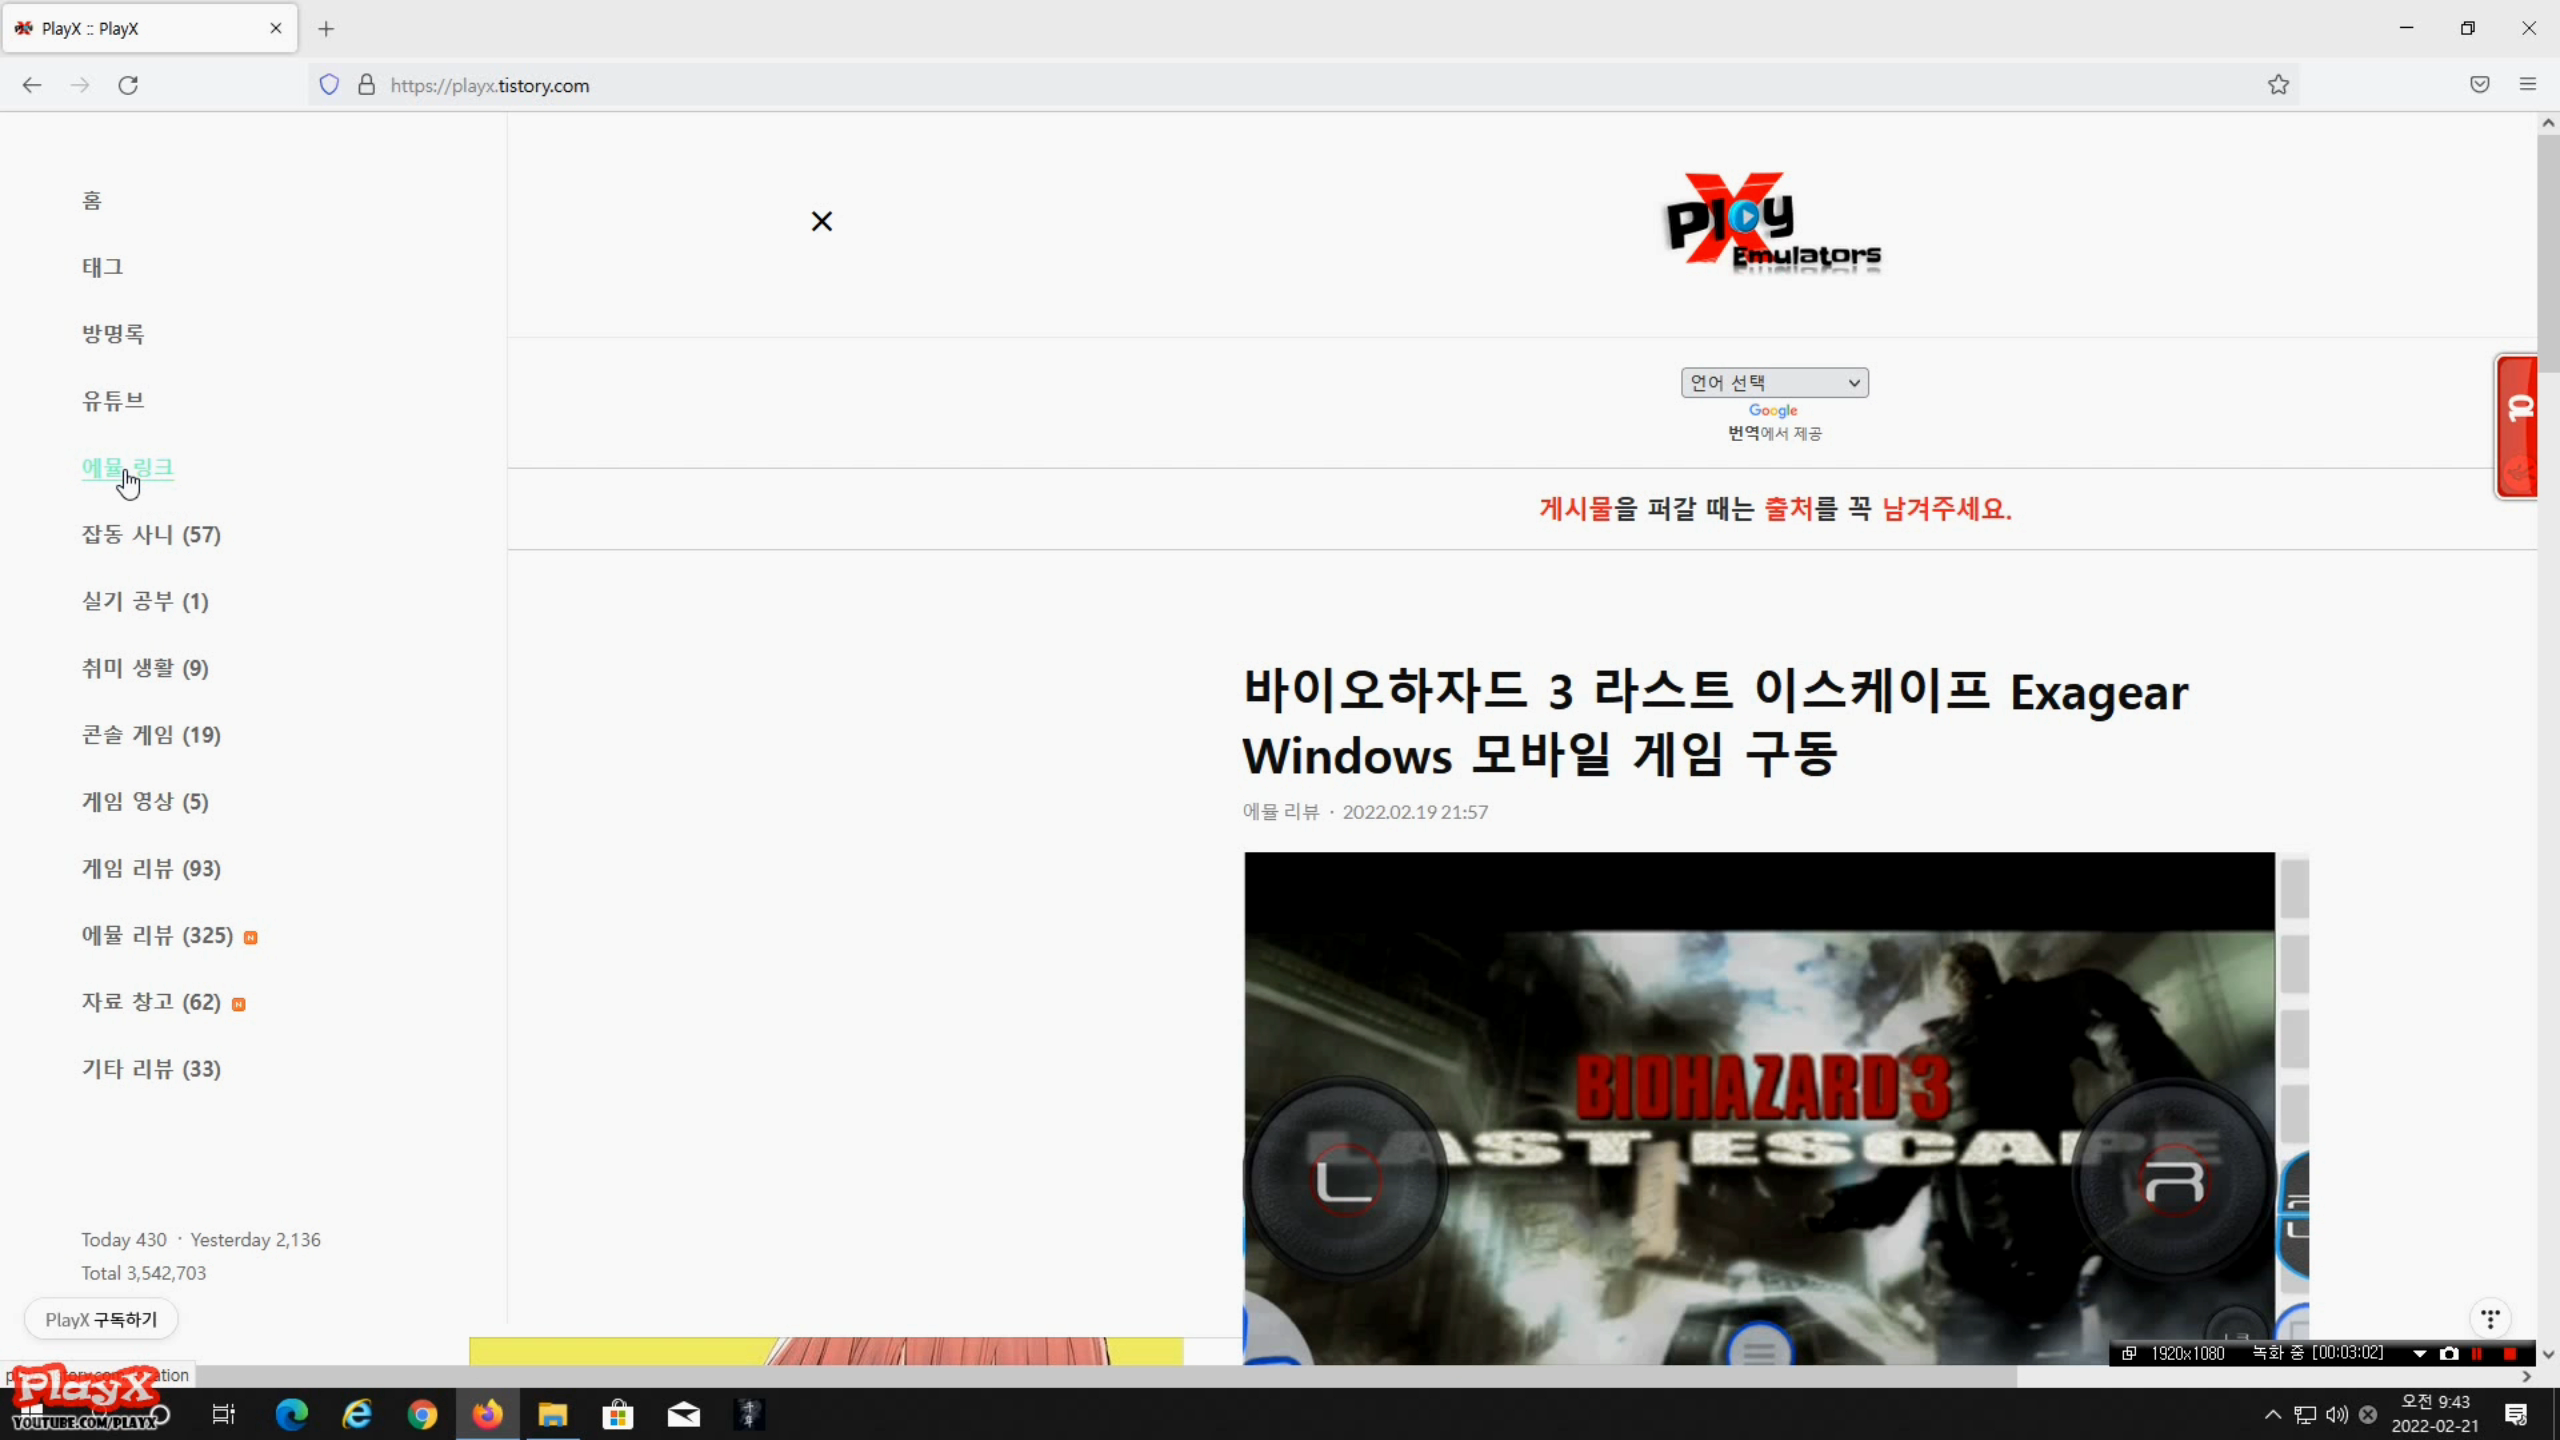Open the Firefox hamburger menu

(2527, 85)
